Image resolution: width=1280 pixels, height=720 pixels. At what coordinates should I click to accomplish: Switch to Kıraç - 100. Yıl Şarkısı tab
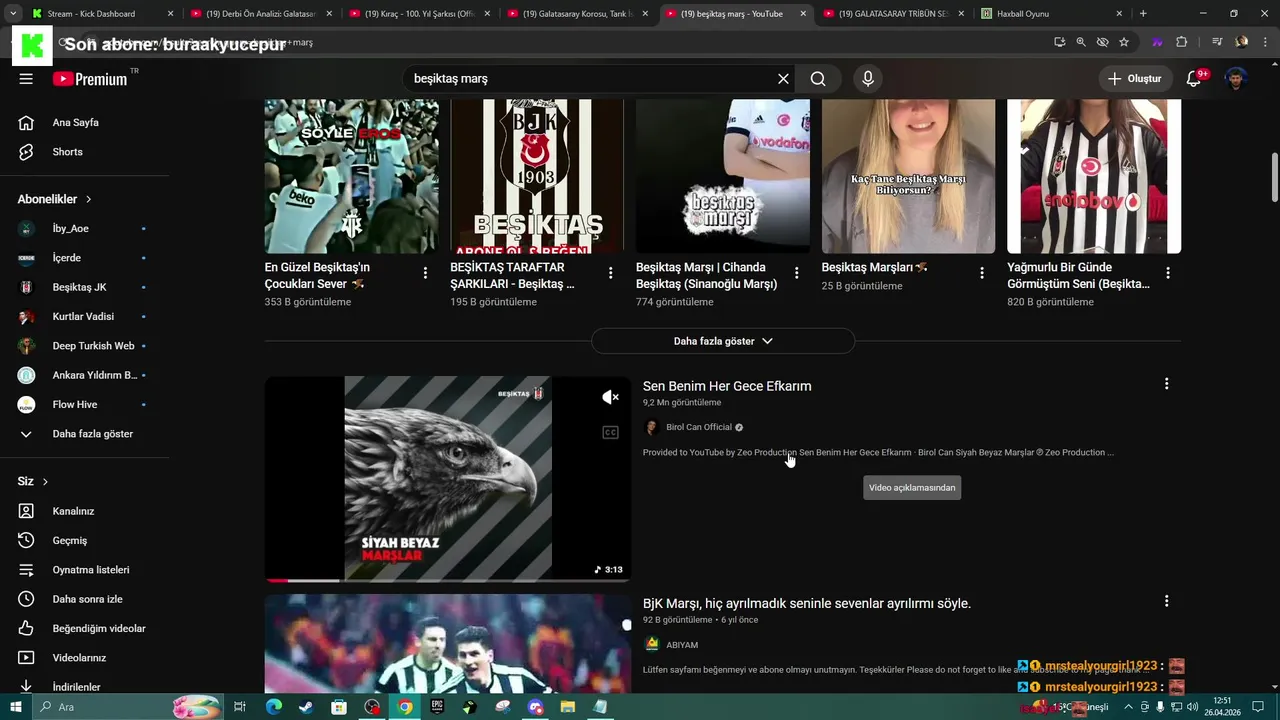(x=418, y=13)
